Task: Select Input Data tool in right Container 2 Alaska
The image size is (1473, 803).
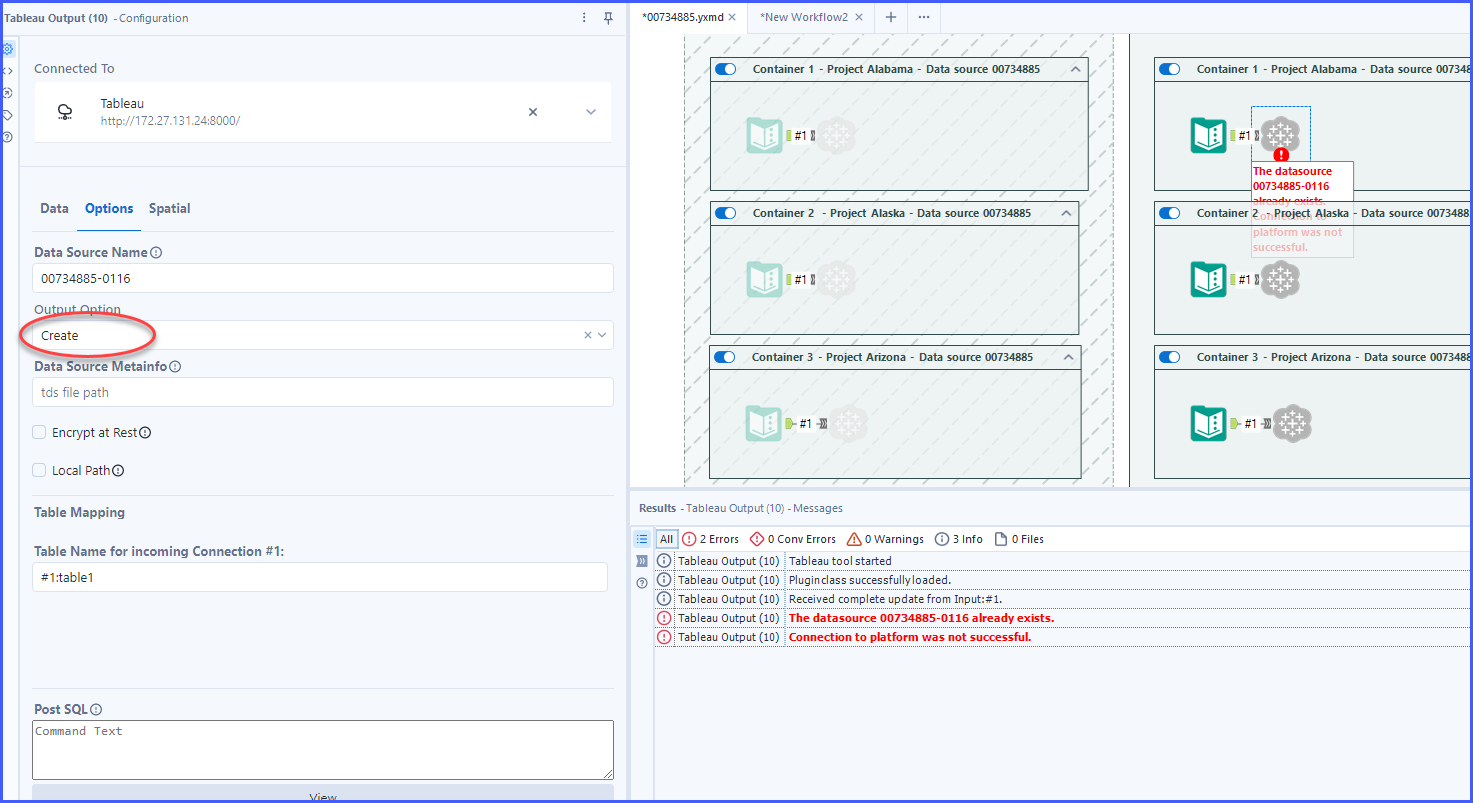Action: (1208, 279)
